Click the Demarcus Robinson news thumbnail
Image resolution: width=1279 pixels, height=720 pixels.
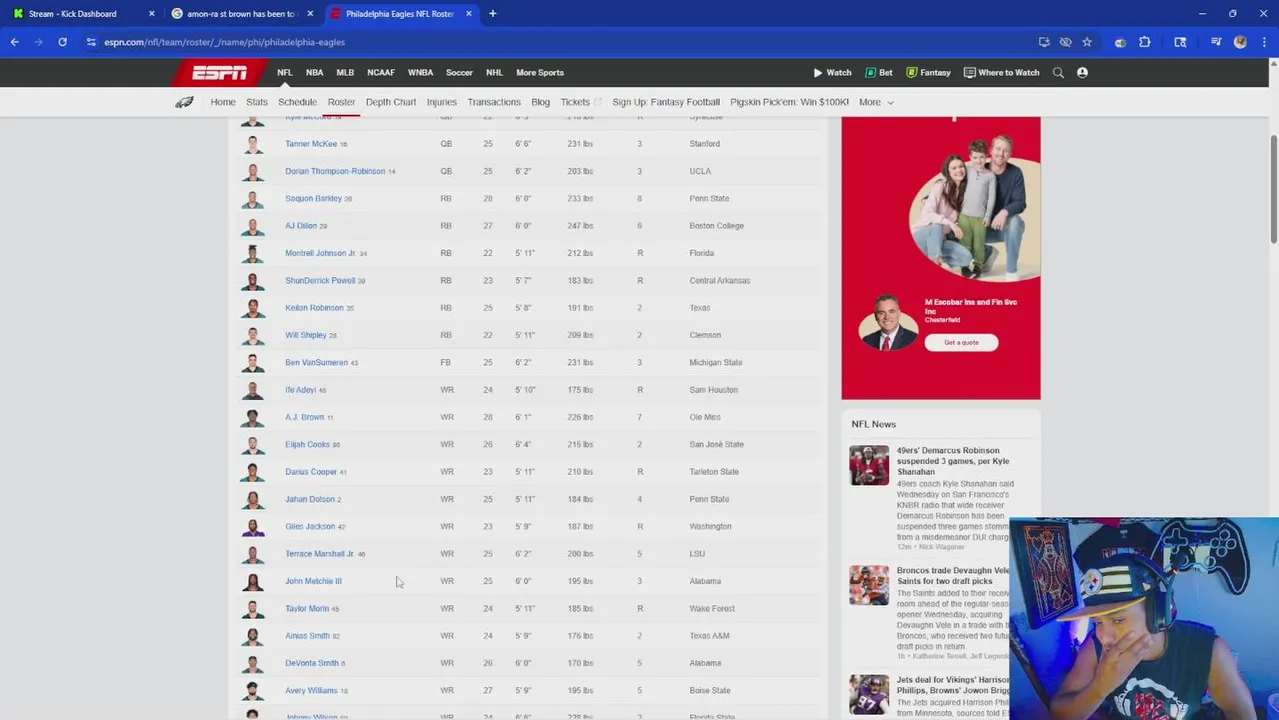869,465
